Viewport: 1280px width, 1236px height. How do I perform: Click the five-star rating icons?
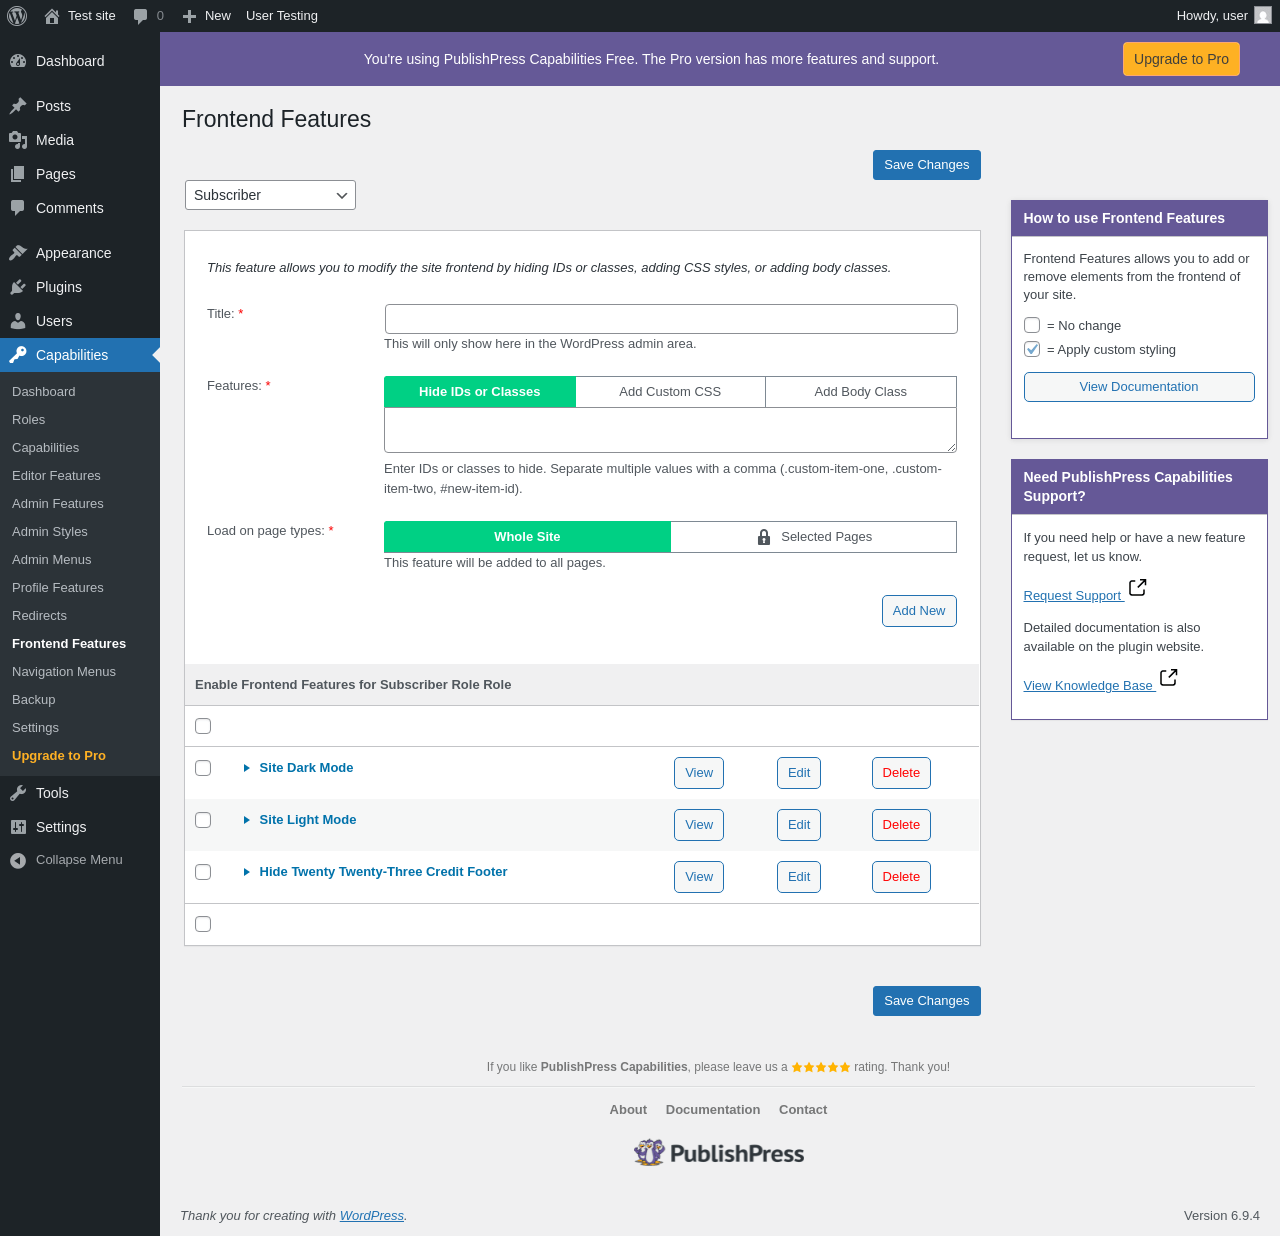[821, 1067]
